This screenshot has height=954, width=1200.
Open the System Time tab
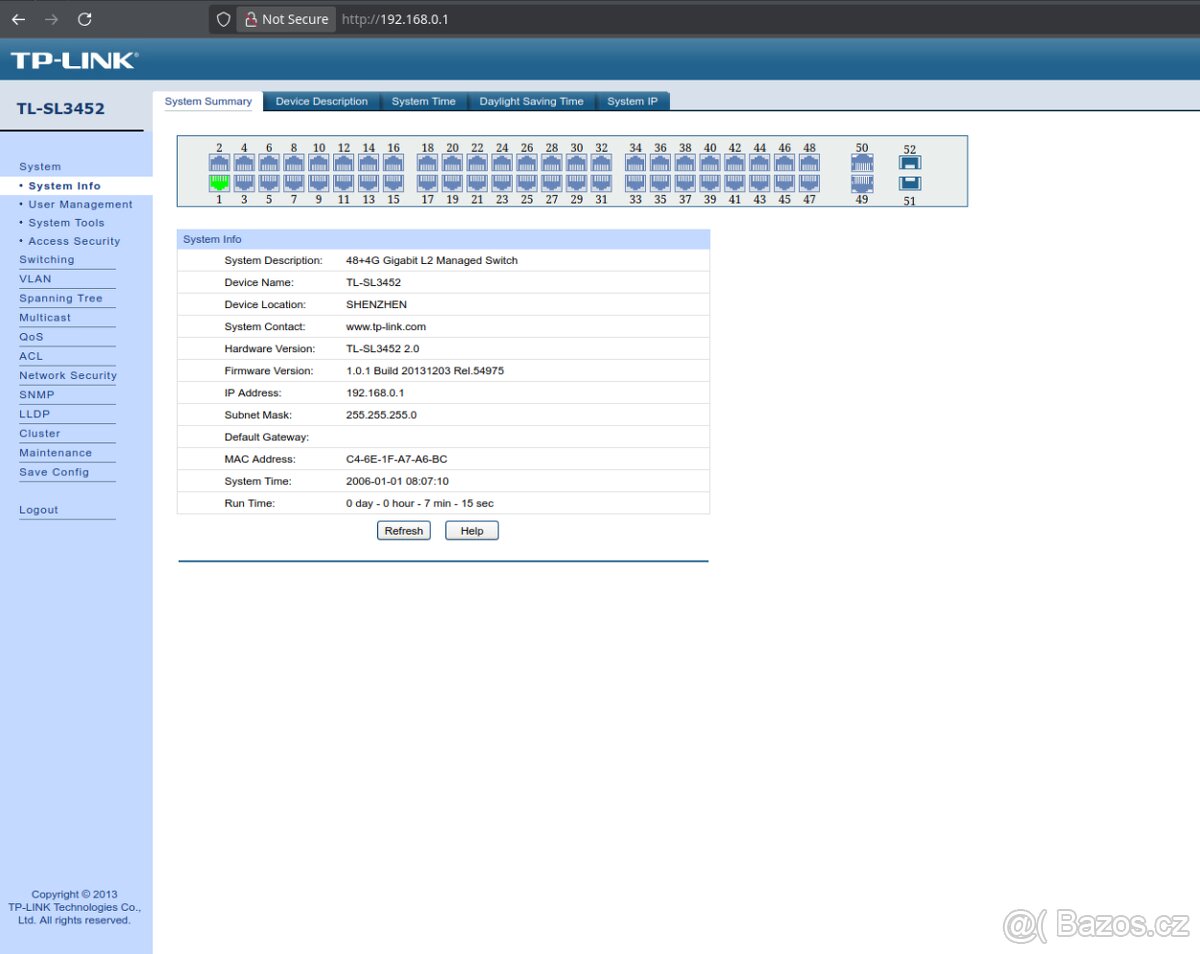tap(424, 100)
